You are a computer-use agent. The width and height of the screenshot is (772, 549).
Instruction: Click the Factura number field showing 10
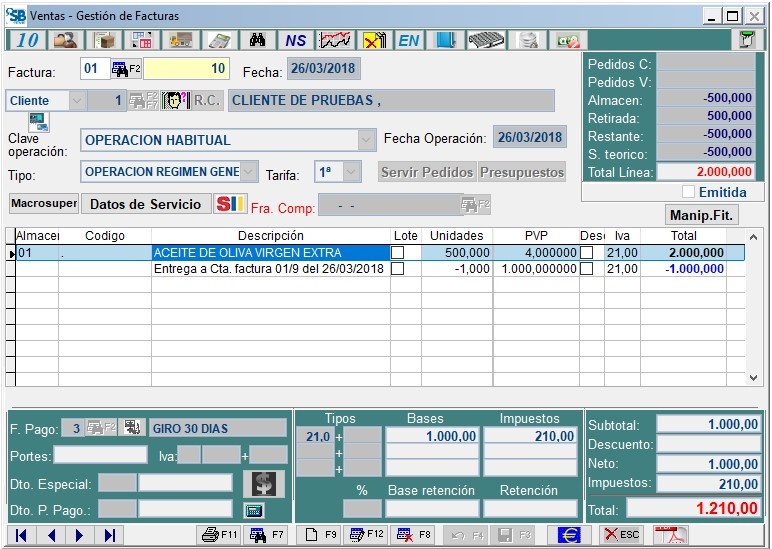(x=186, y=68)
